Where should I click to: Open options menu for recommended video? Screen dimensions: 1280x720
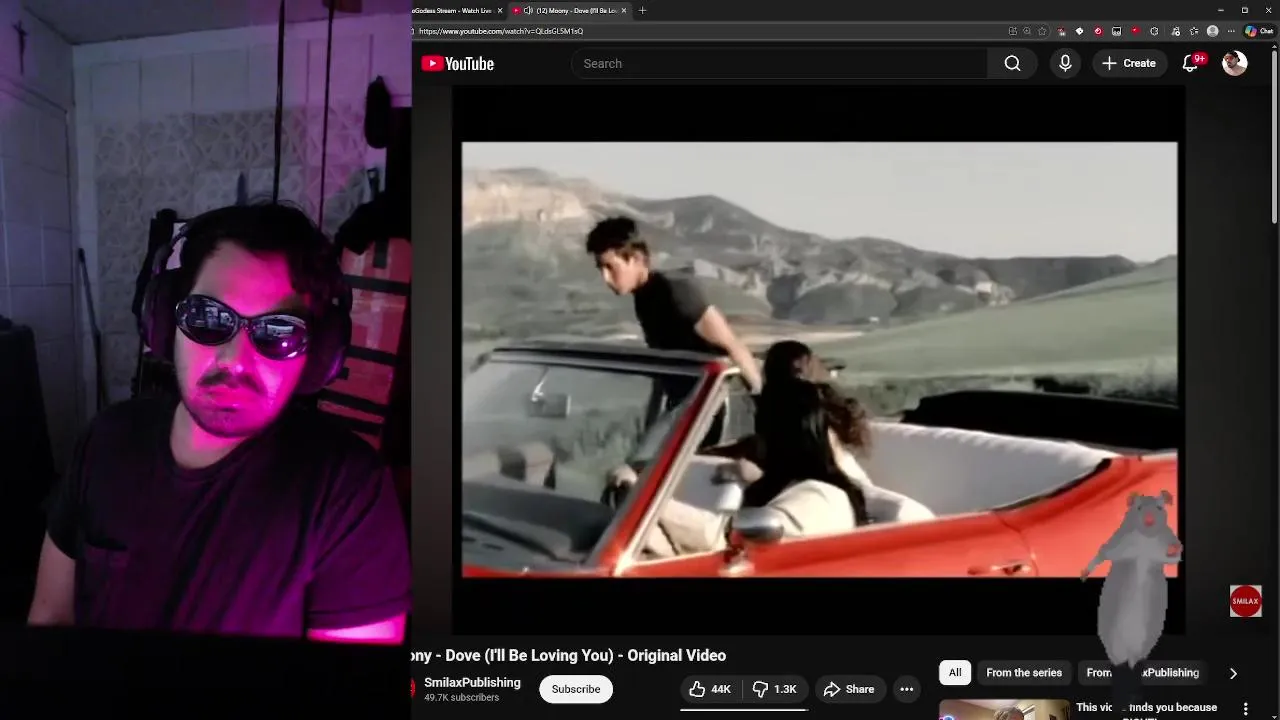coord(1245,709)
